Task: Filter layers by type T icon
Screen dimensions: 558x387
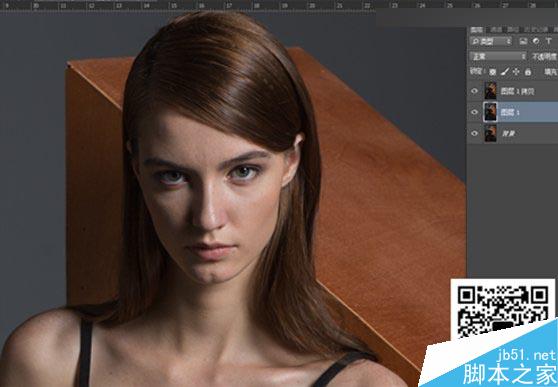Action: pos(548,41)
